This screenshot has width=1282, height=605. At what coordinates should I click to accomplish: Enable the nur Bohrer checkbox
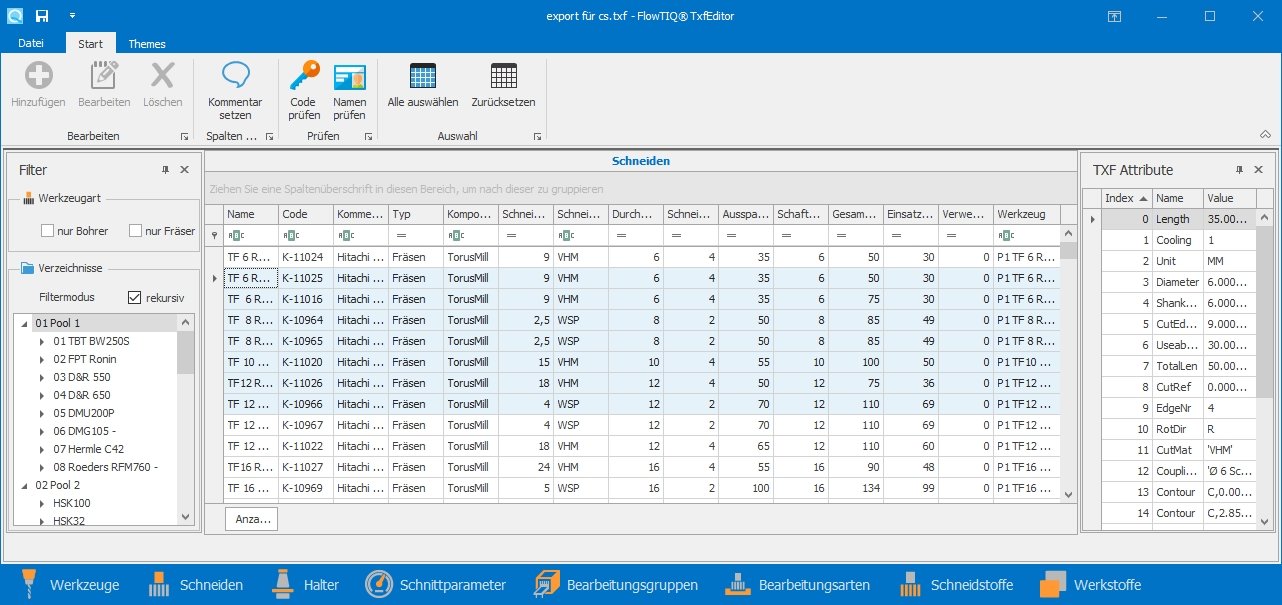coord(47,231)
